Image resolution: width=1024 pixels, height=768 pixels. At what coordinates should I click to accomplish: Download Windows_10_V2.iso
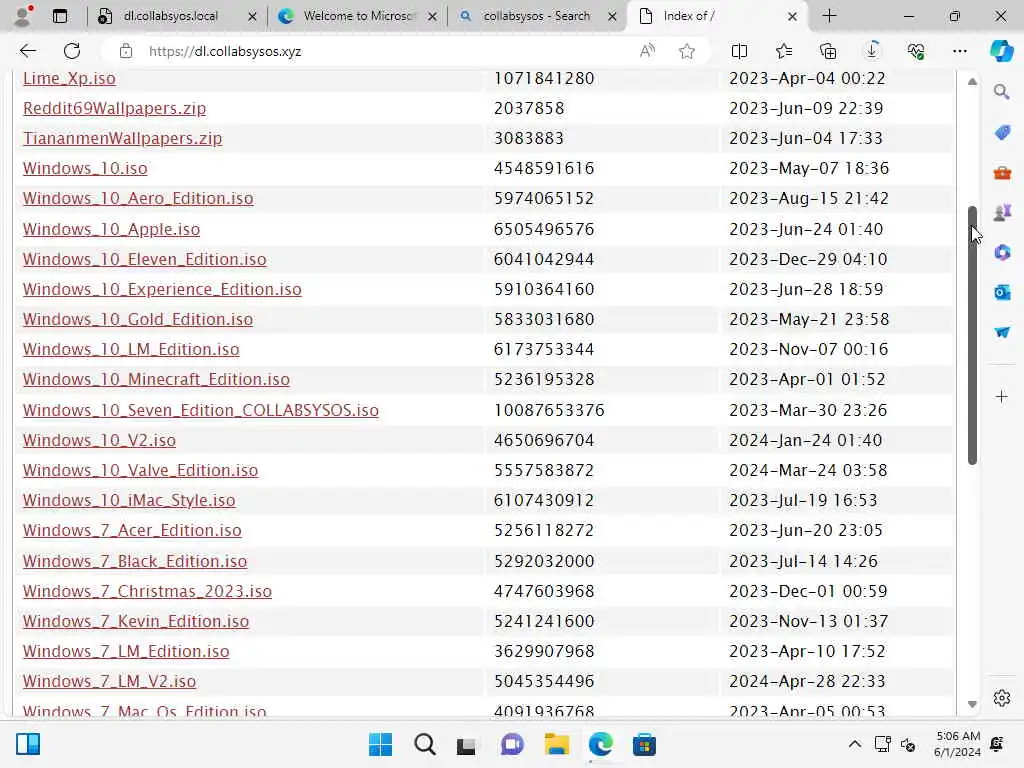pyautogui.click(x=99, y=440)
